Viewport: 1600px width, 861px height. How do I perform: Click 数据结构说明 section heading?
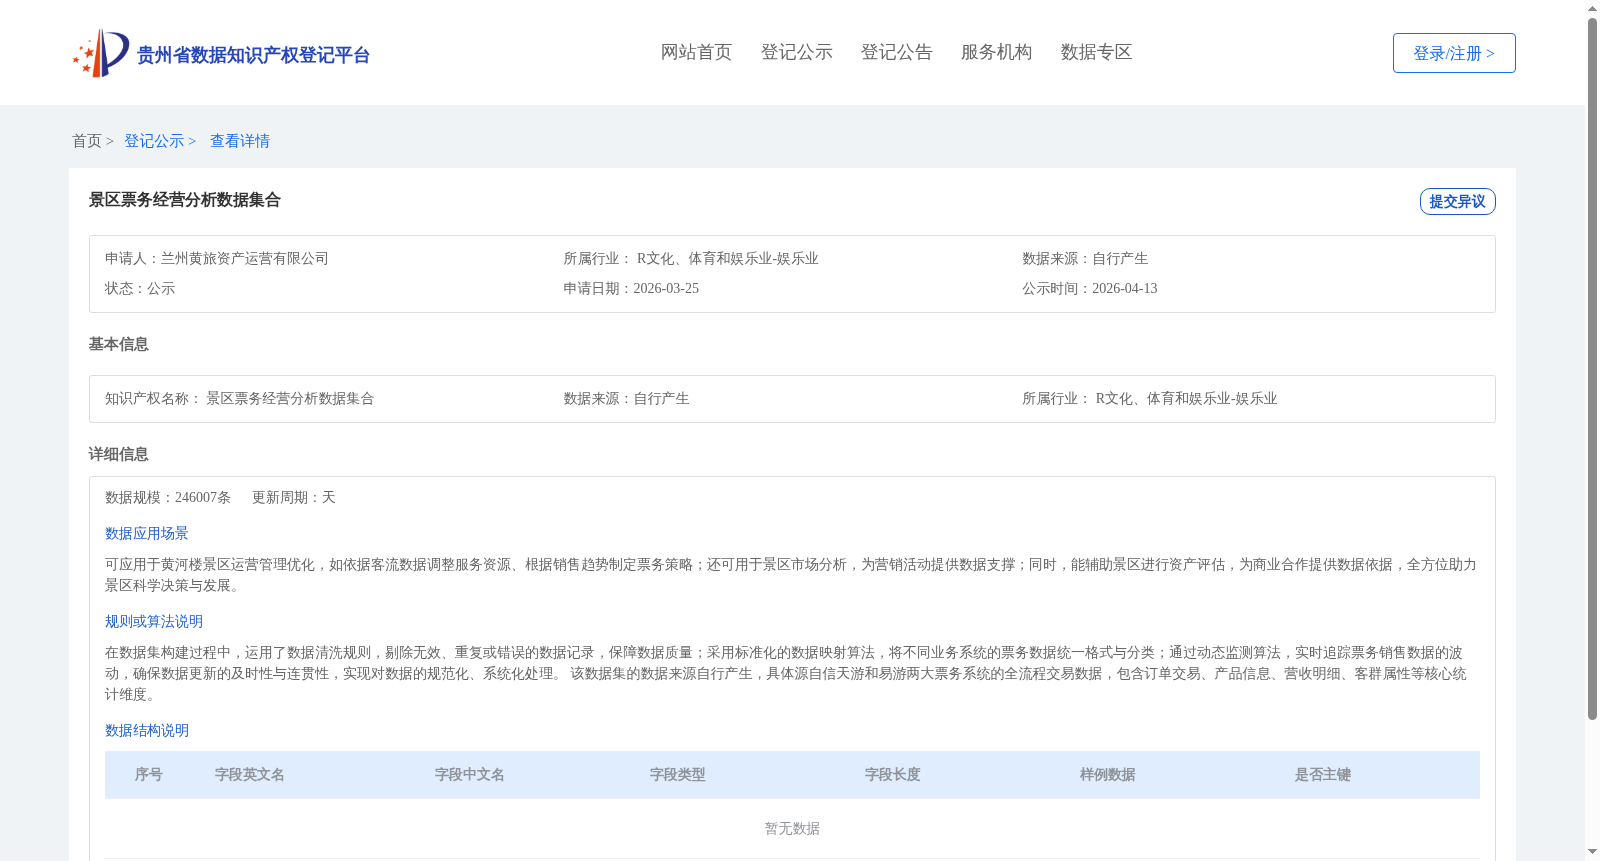[147, 730]
